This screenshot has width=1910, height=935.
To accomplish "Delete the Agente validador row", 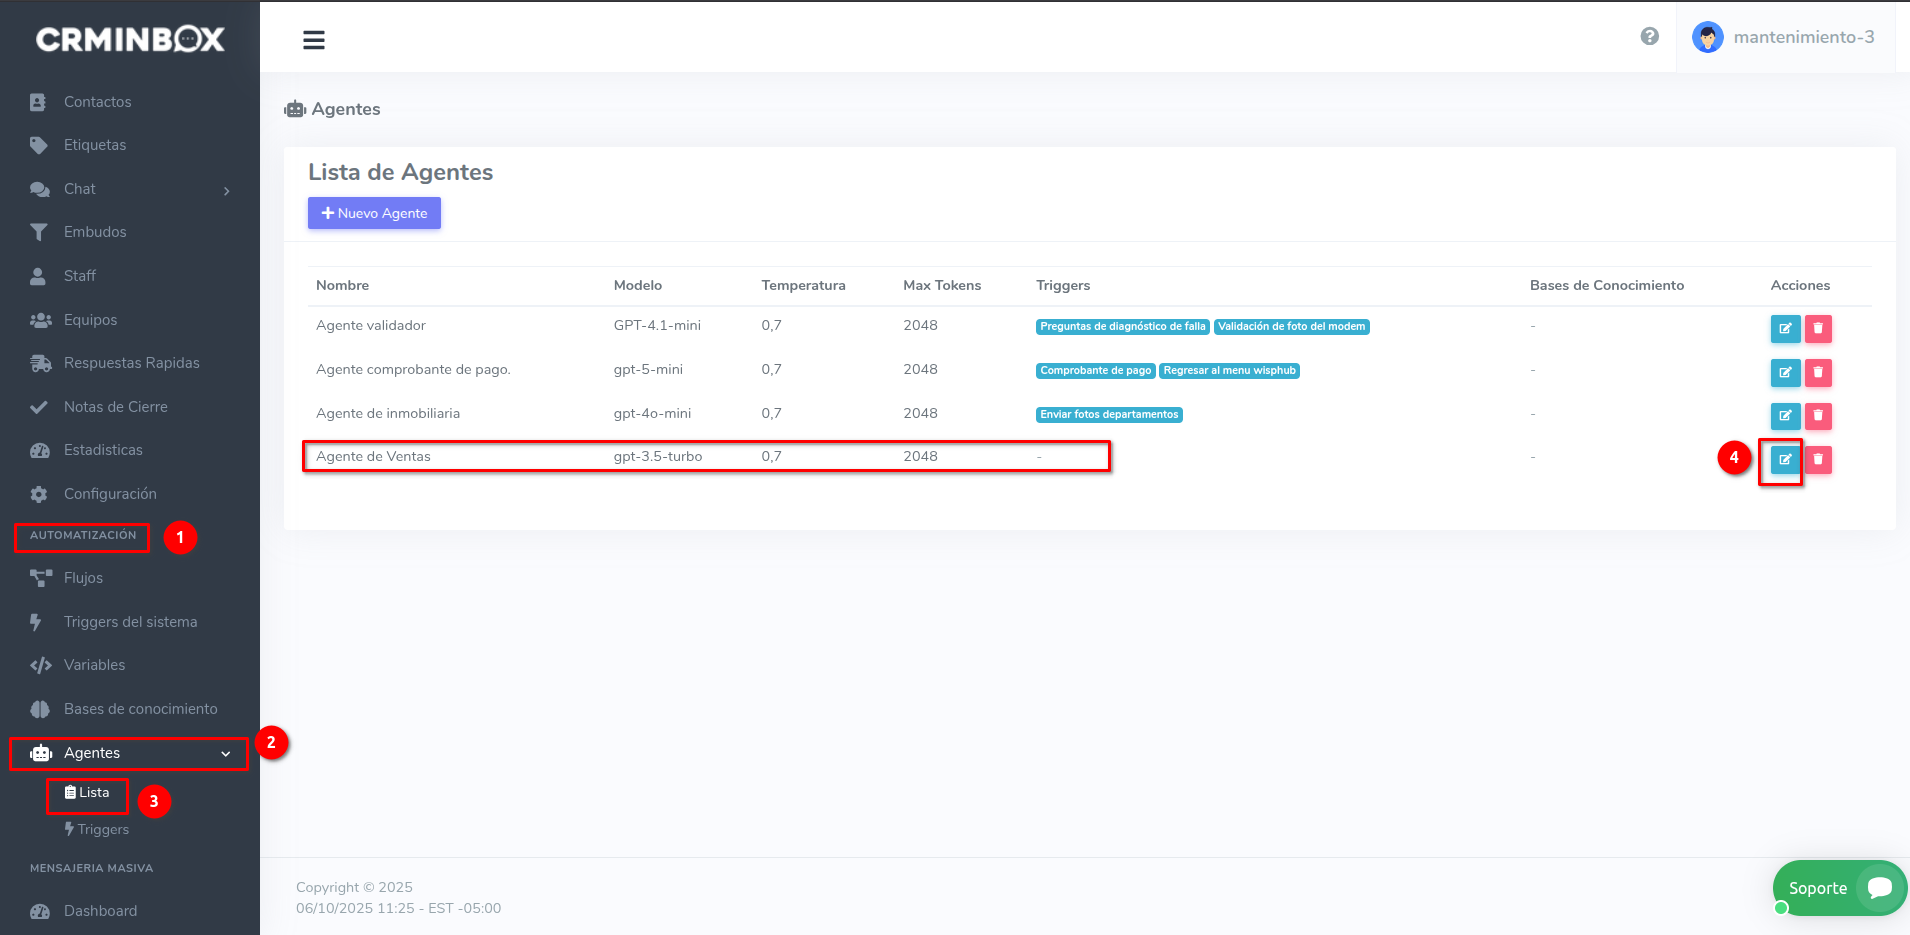I will [x=1818, y=328].
